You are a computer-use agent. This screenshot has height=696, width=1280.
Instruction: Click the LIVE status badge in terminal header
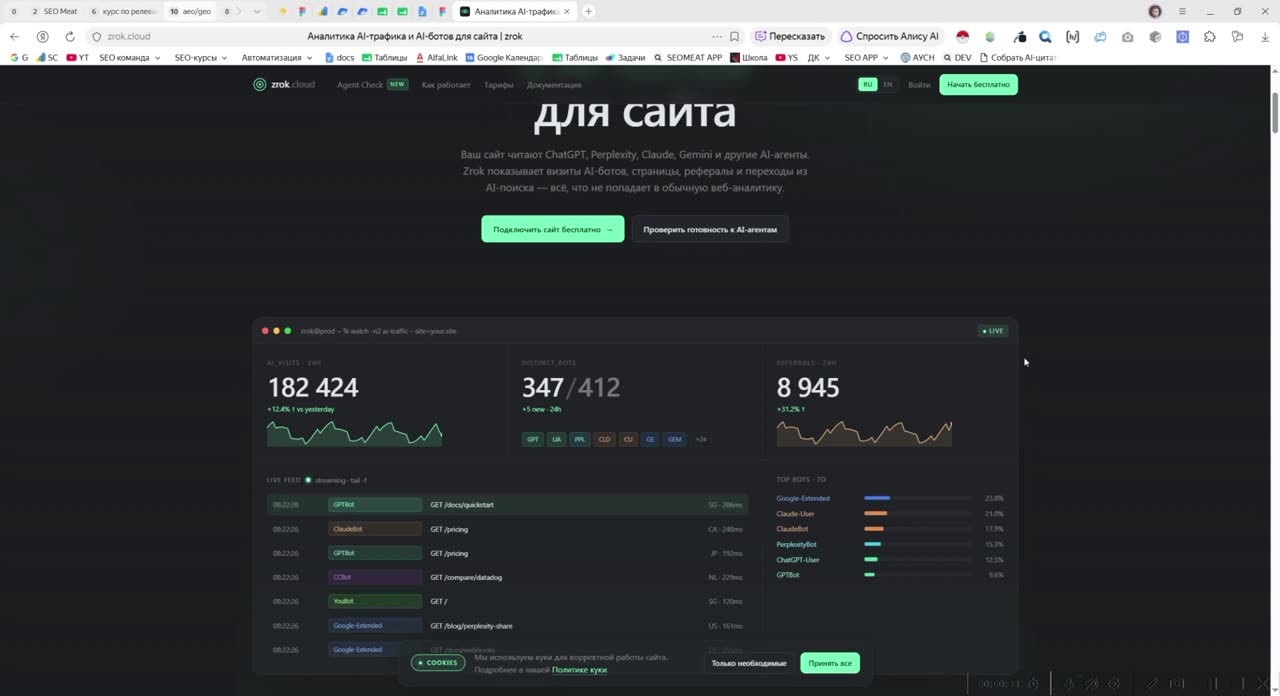coord(993,331)
